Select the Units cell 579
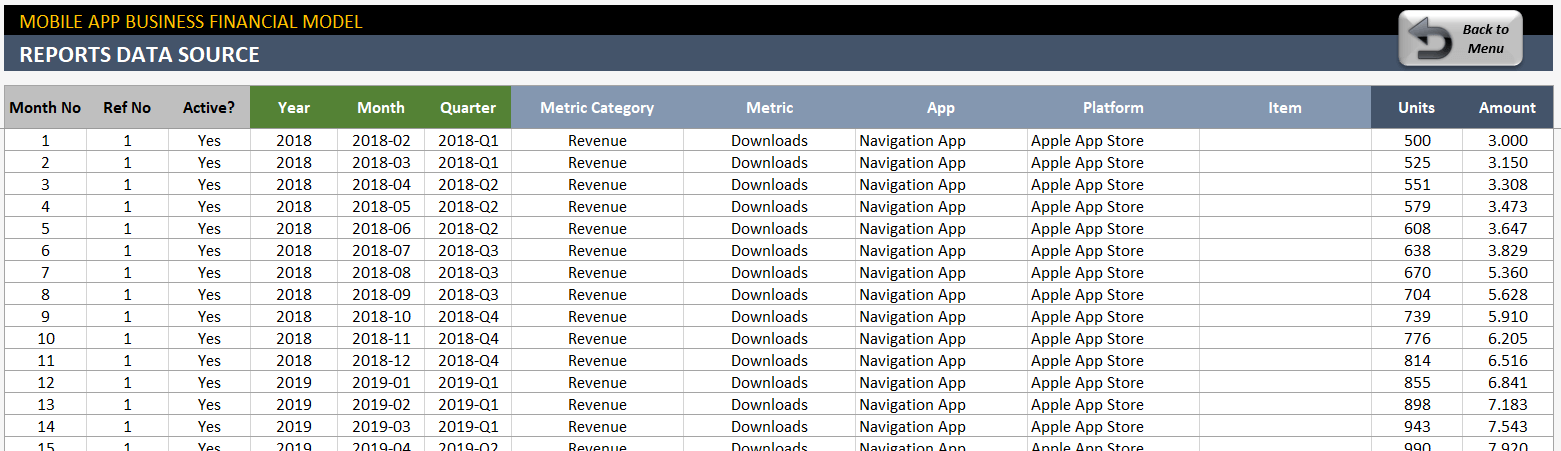Image resolution: width=1561 pixels, height=451 pixels. (x=1417, y=207)
